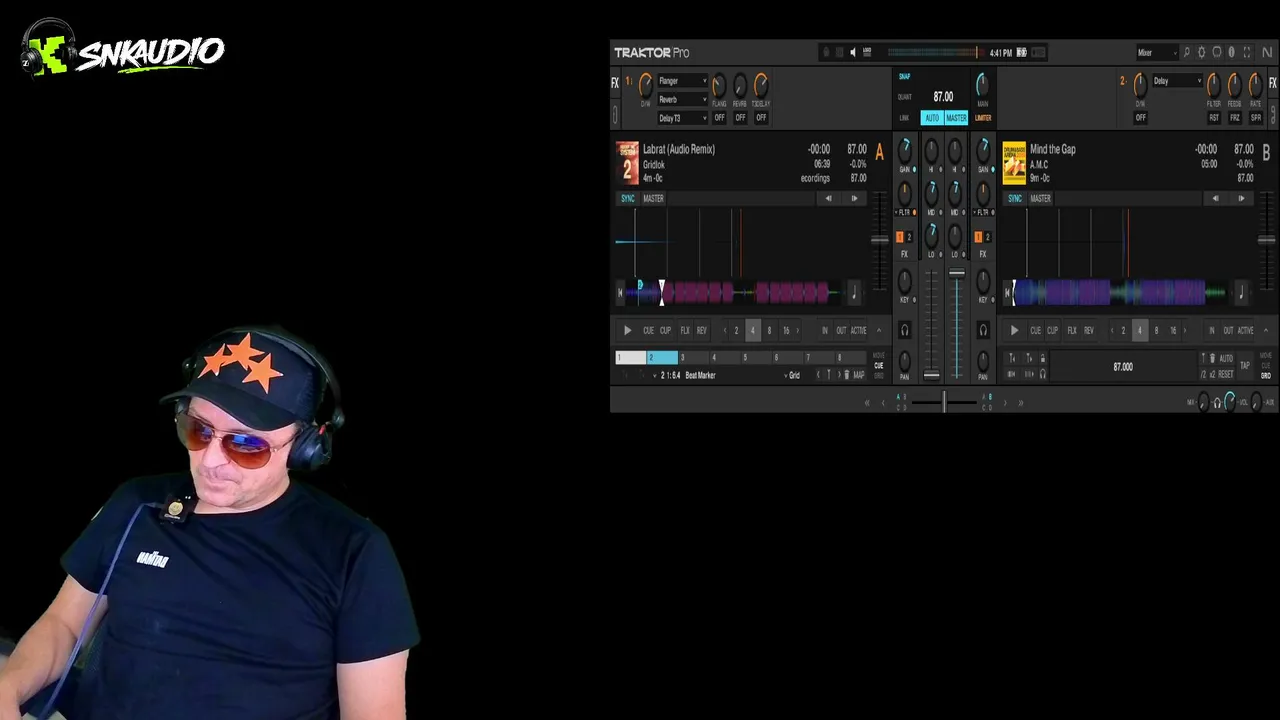The image size is (1280, 720).
Task: Switch Deck B advanced panel to MOVE tab
Action: pos(1266,356)
